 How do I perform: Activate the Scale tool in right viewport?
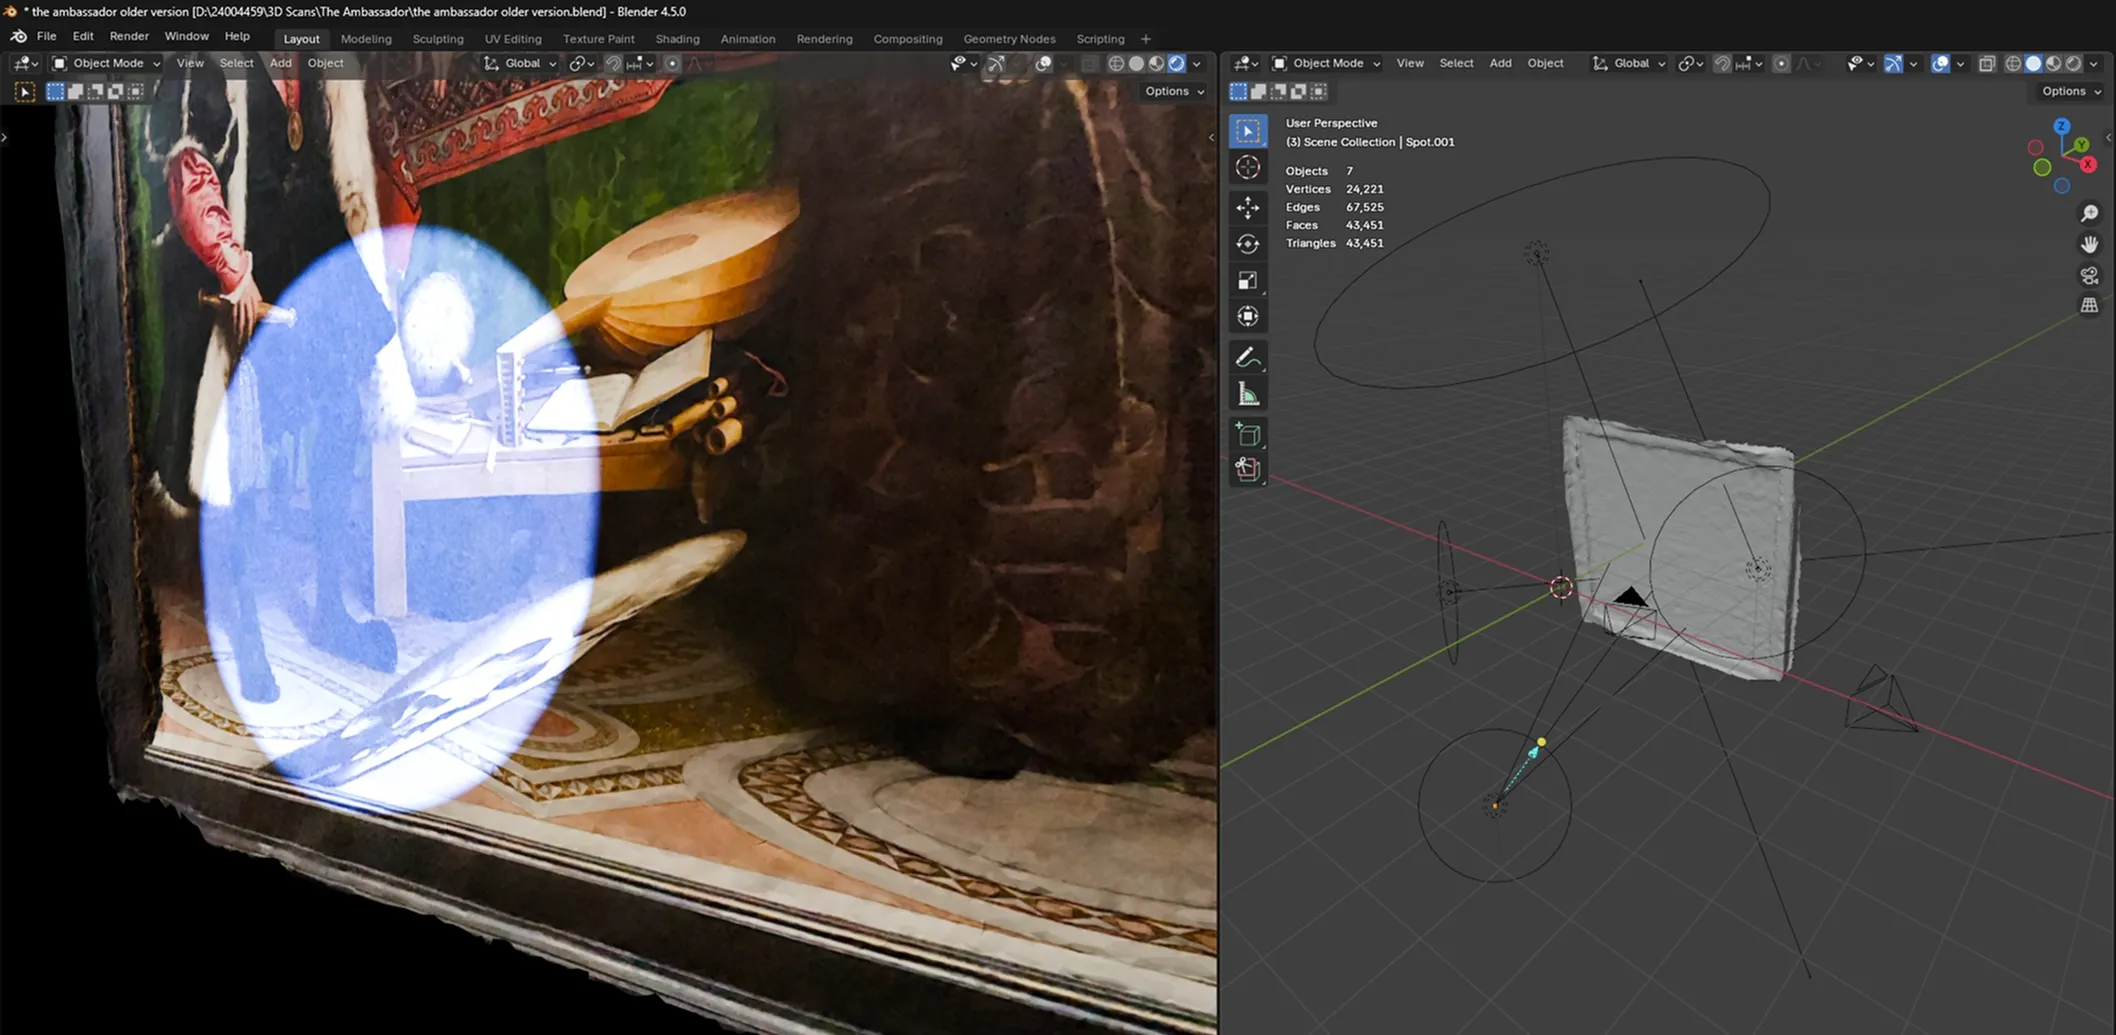(1247, 280)
